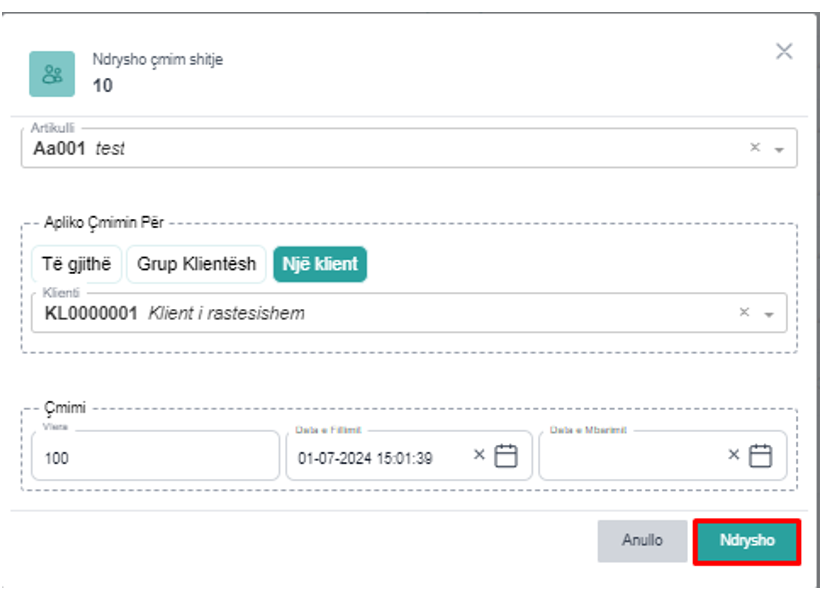Click the Artikulli combo box showing Aa001
Screen dimensions: 822x601
pyautogui.click(x=380, y=148)
